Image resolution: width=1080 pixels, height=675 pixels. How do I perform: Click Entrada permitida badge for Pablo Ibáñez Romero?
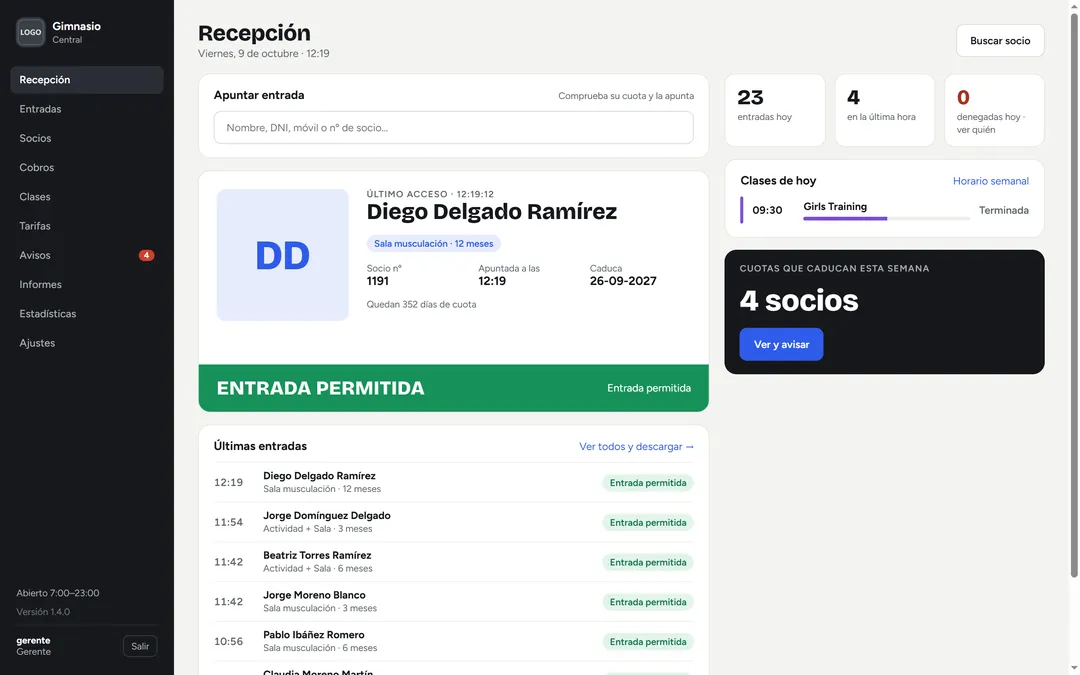click(x=647, y=642)
